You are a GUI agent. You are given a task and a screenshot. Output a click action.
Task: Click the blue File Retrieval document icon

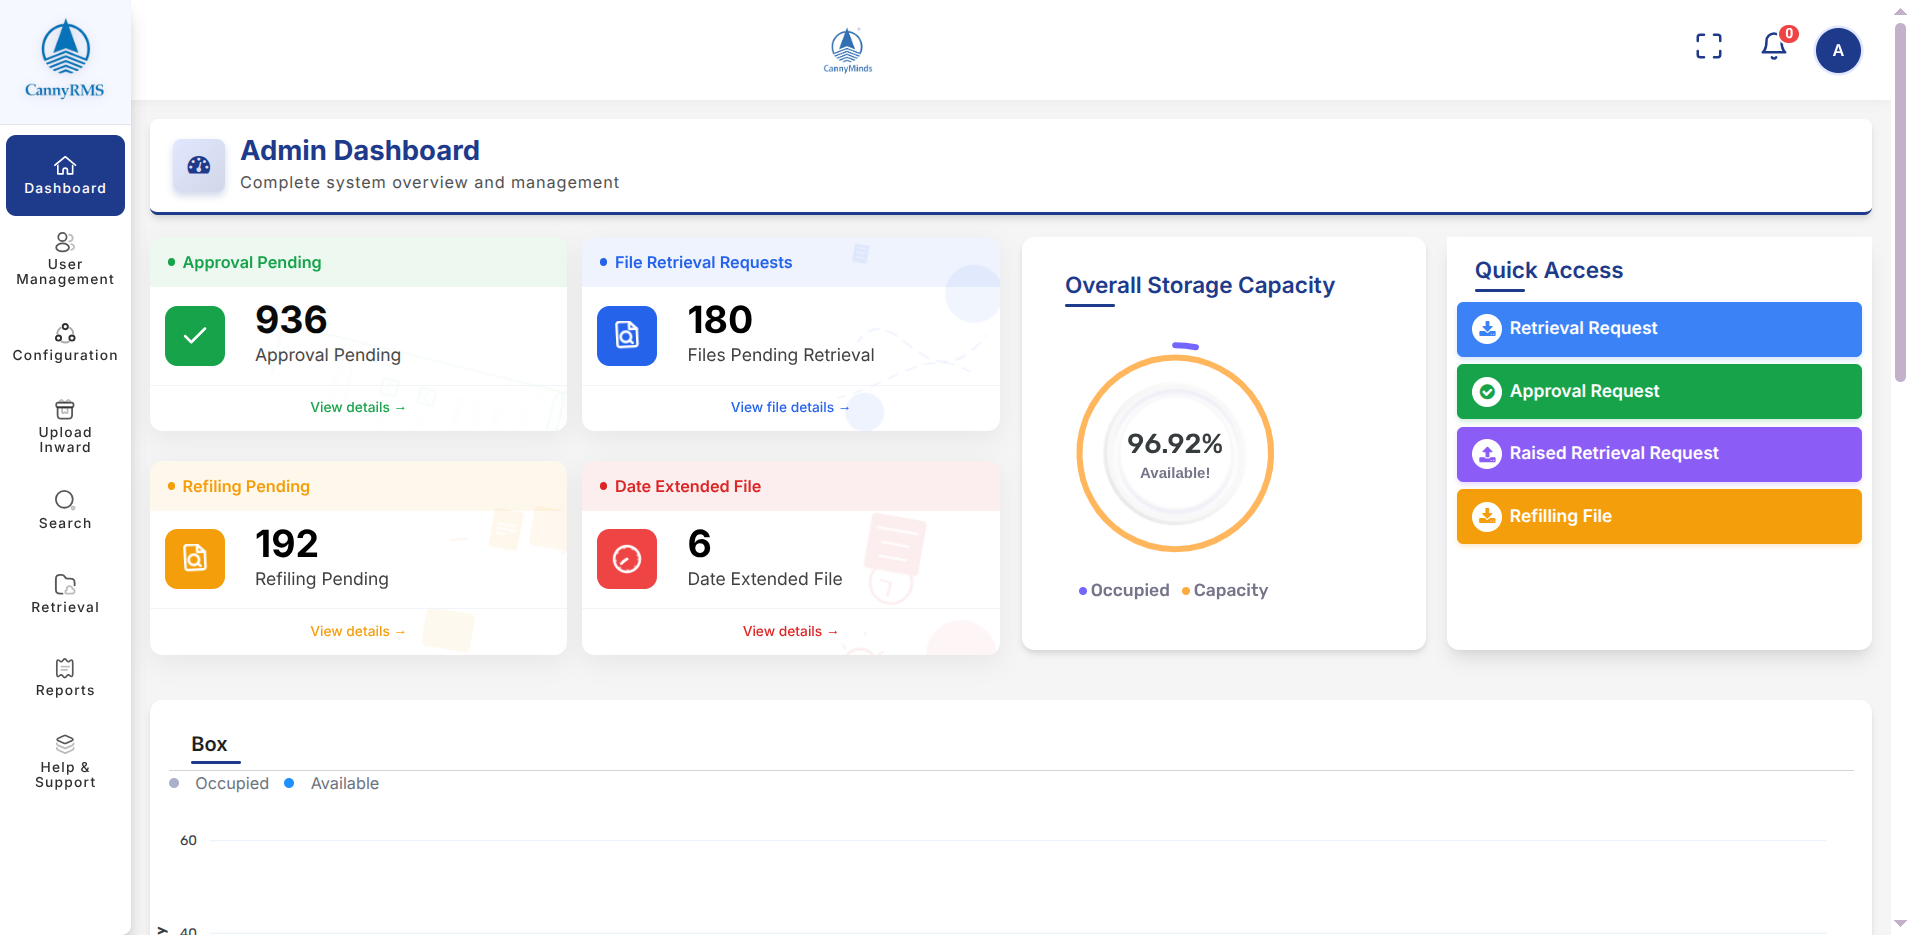pos(627,336)
